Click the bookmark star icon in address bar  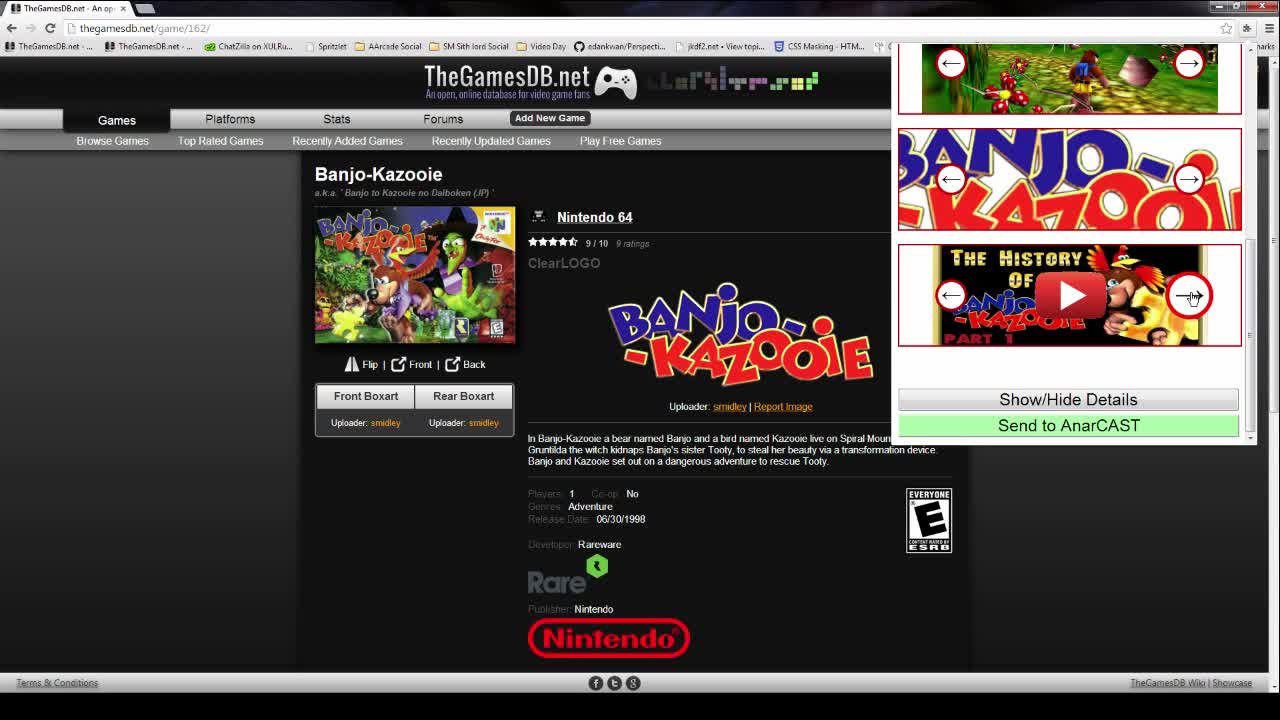[1226, 28]
